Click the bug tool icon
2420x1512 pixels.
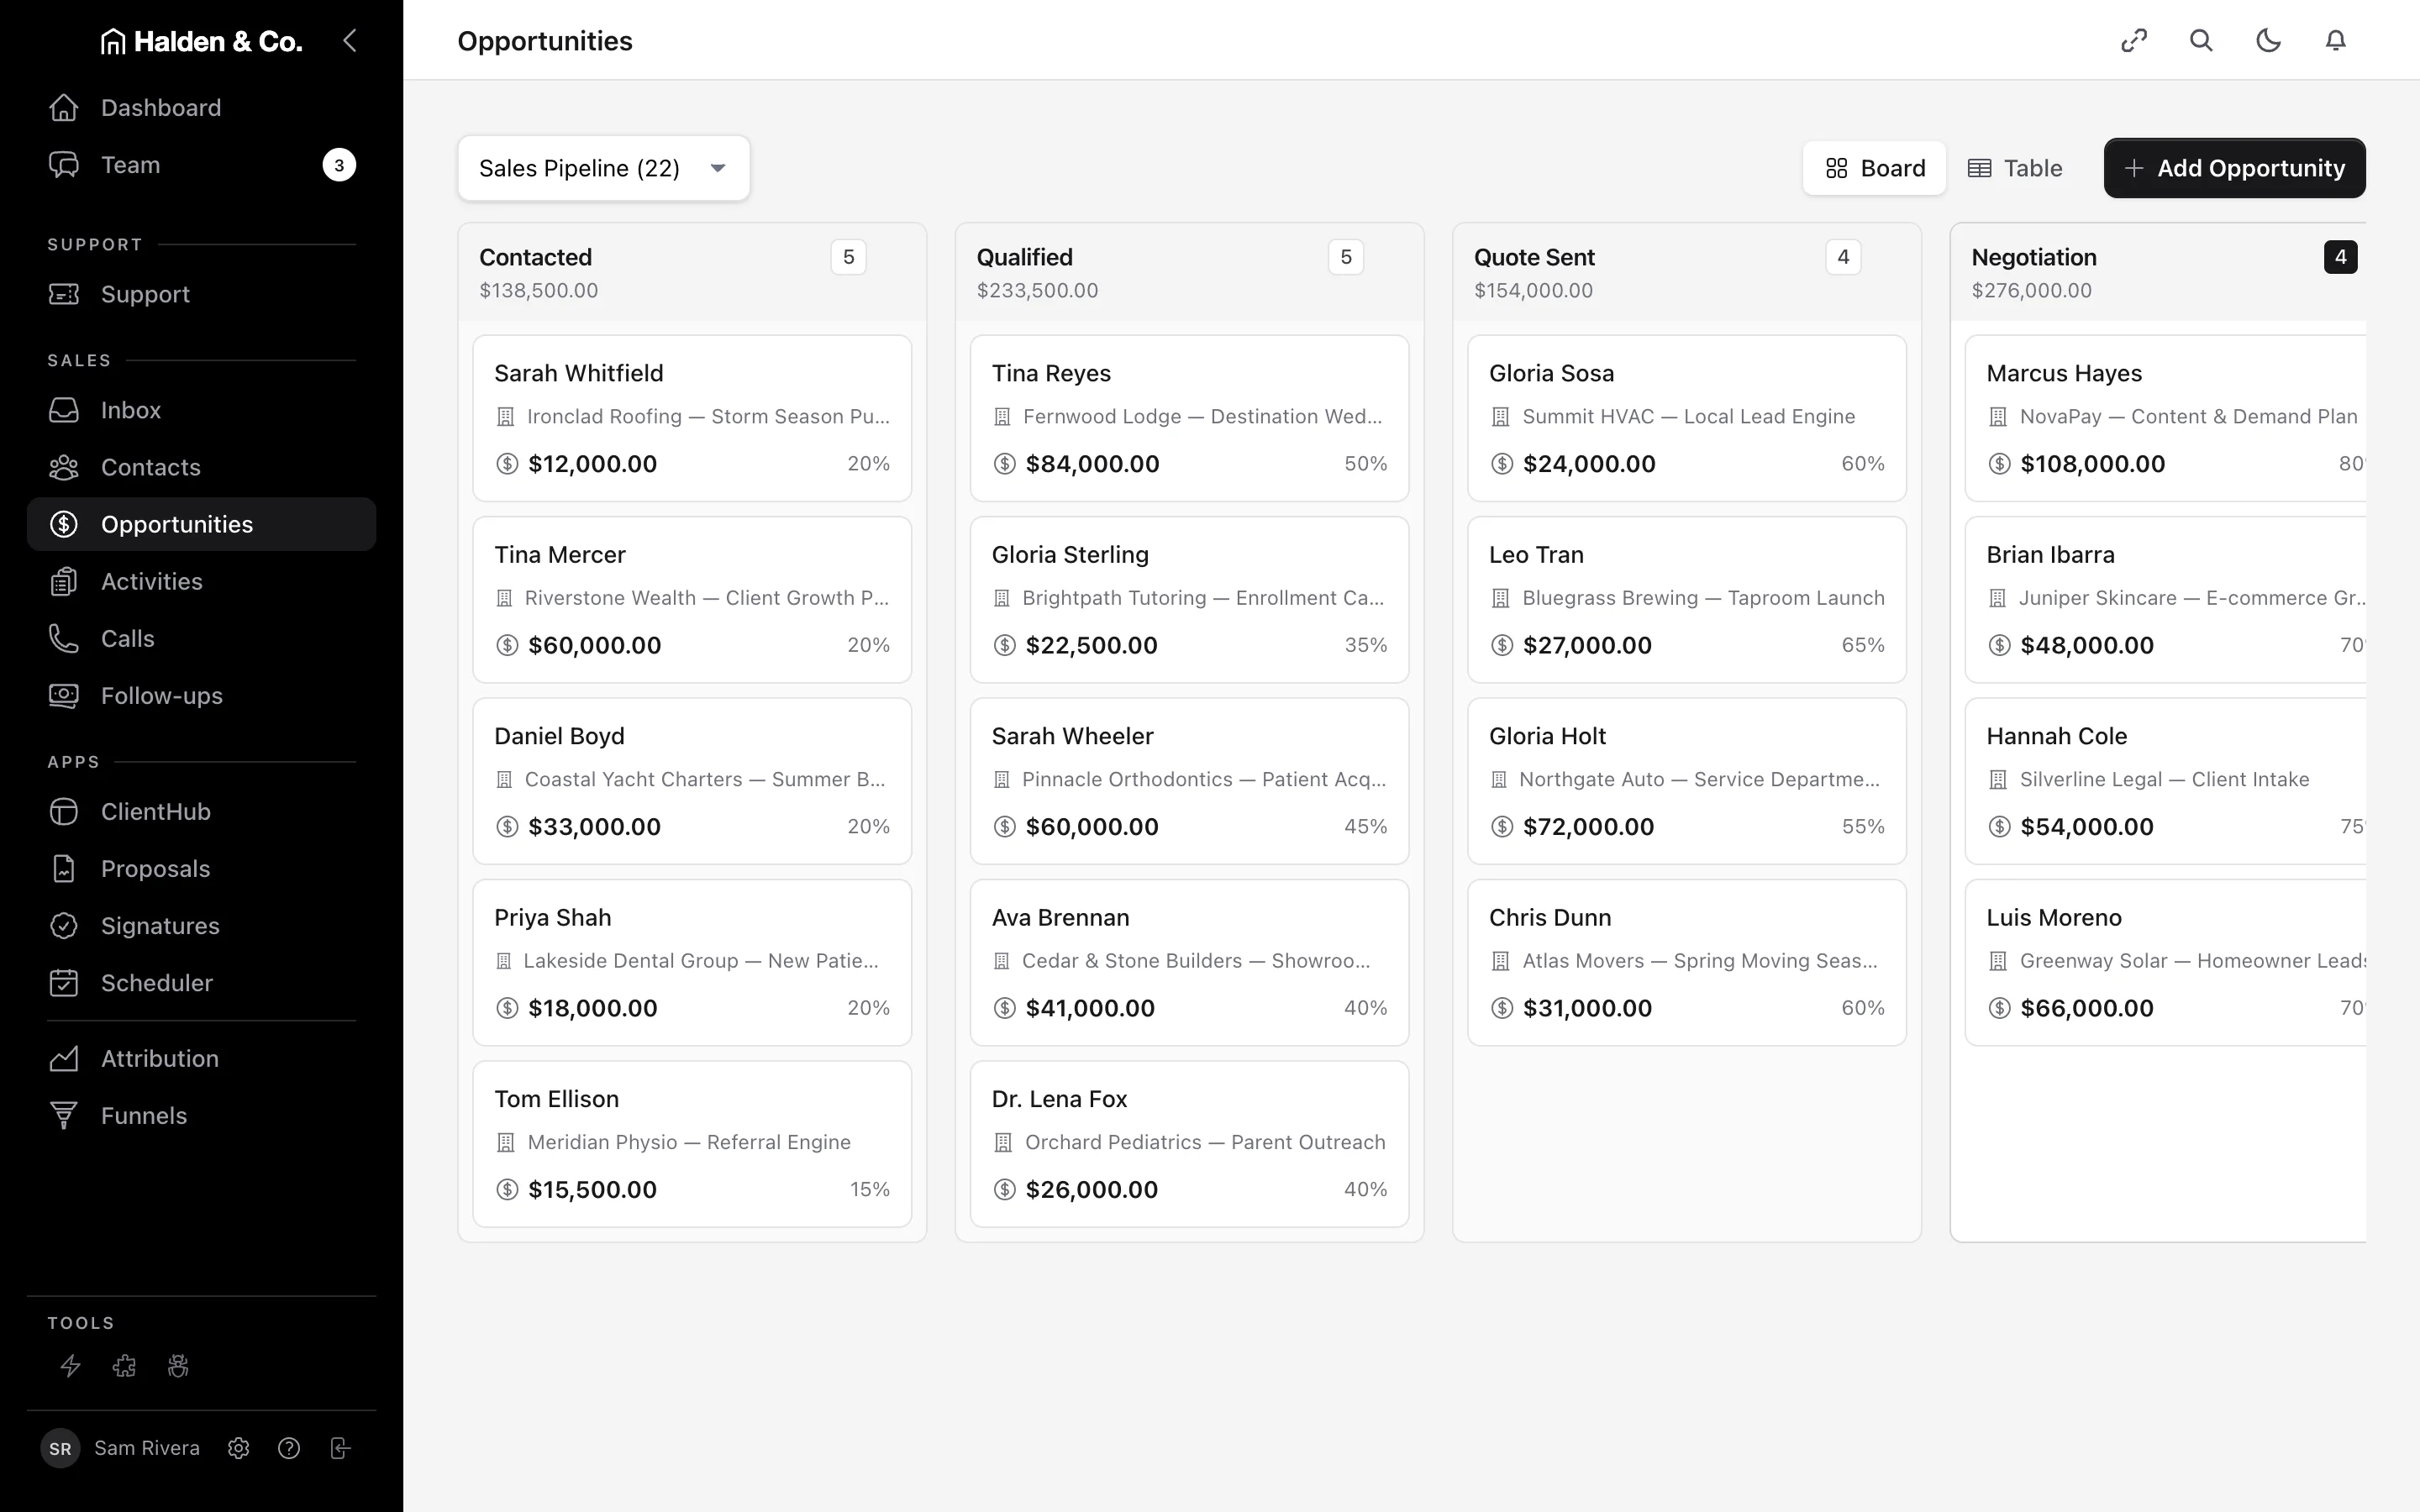click(x=178, y=1366)
